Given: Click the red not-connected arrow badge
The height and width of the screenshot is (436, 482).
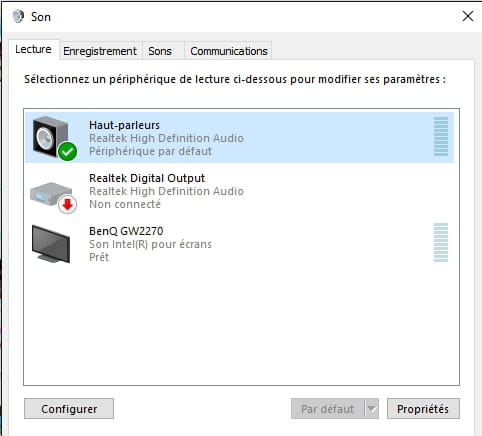Looking at the screenshot, I should click(68, 204).
